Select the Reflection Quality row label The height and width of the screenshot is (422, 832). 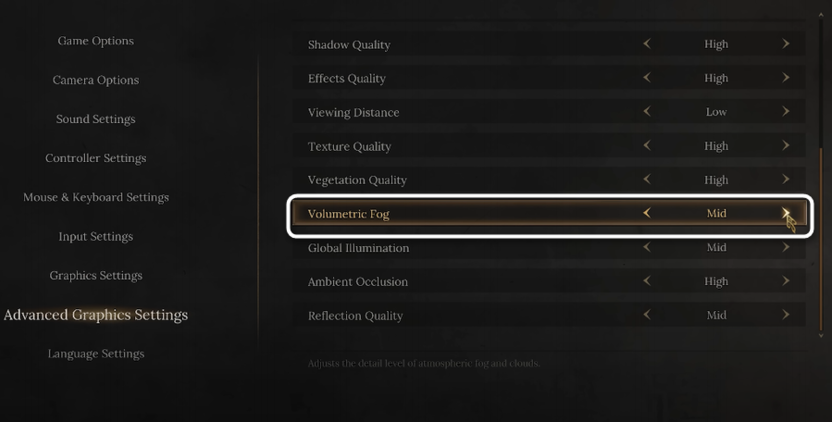tap(355, 316)
